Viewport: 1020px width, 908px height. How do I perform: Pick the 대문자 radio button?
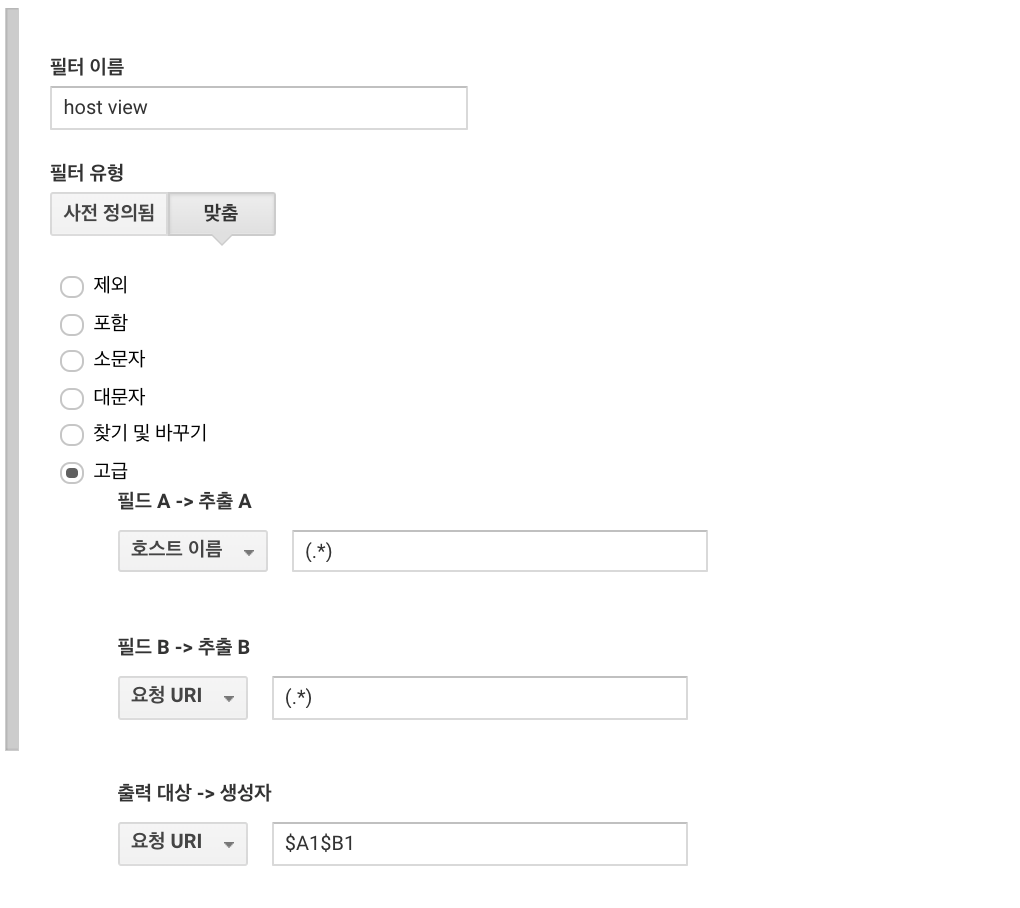click(x=72, y=398)
